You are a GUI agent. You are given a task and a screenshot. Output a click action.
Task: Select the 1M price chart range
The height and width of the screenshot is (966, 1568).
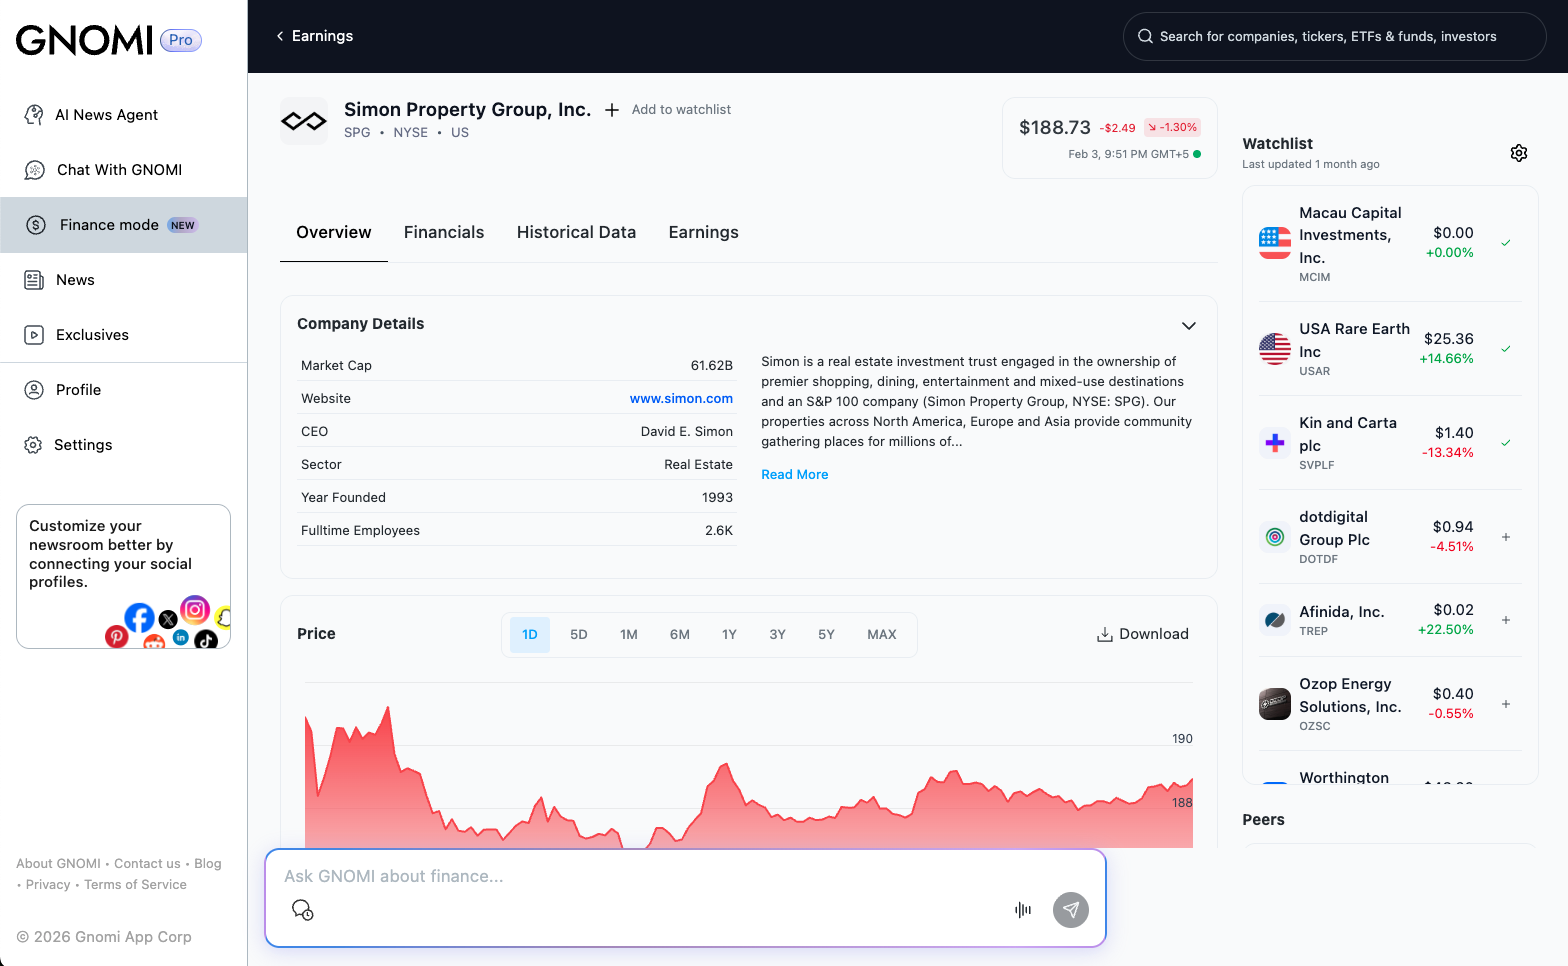coord(628,635)
